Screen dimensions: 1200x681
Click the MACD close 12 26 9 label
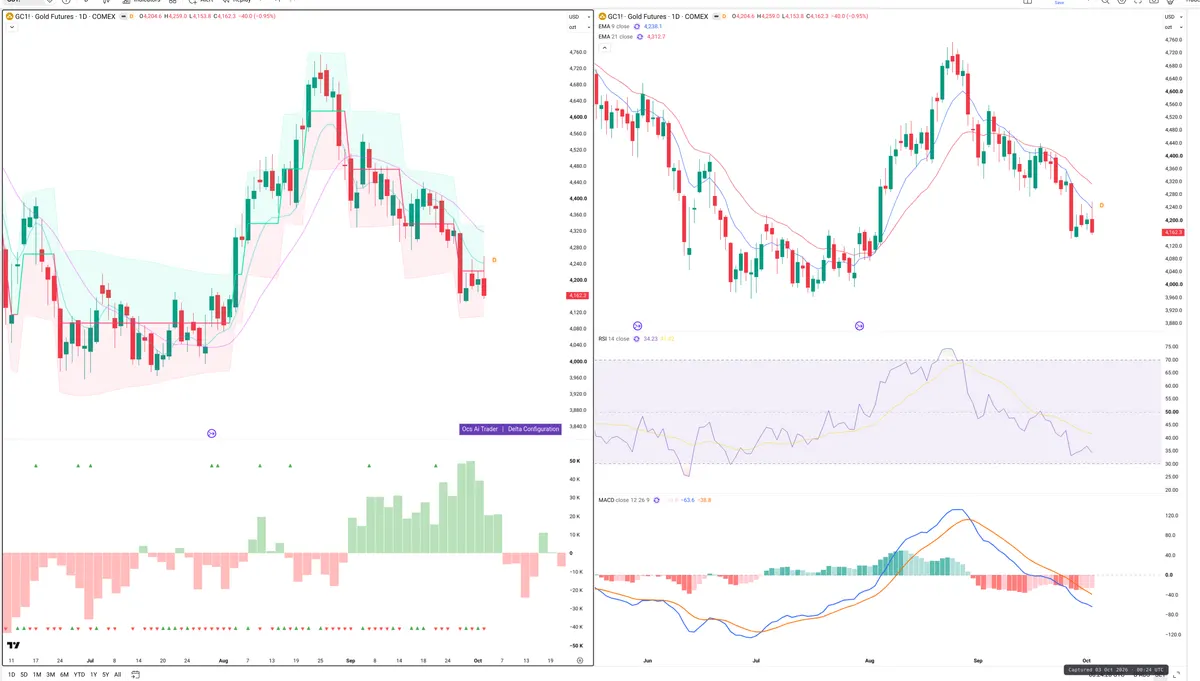pos(624,499)
